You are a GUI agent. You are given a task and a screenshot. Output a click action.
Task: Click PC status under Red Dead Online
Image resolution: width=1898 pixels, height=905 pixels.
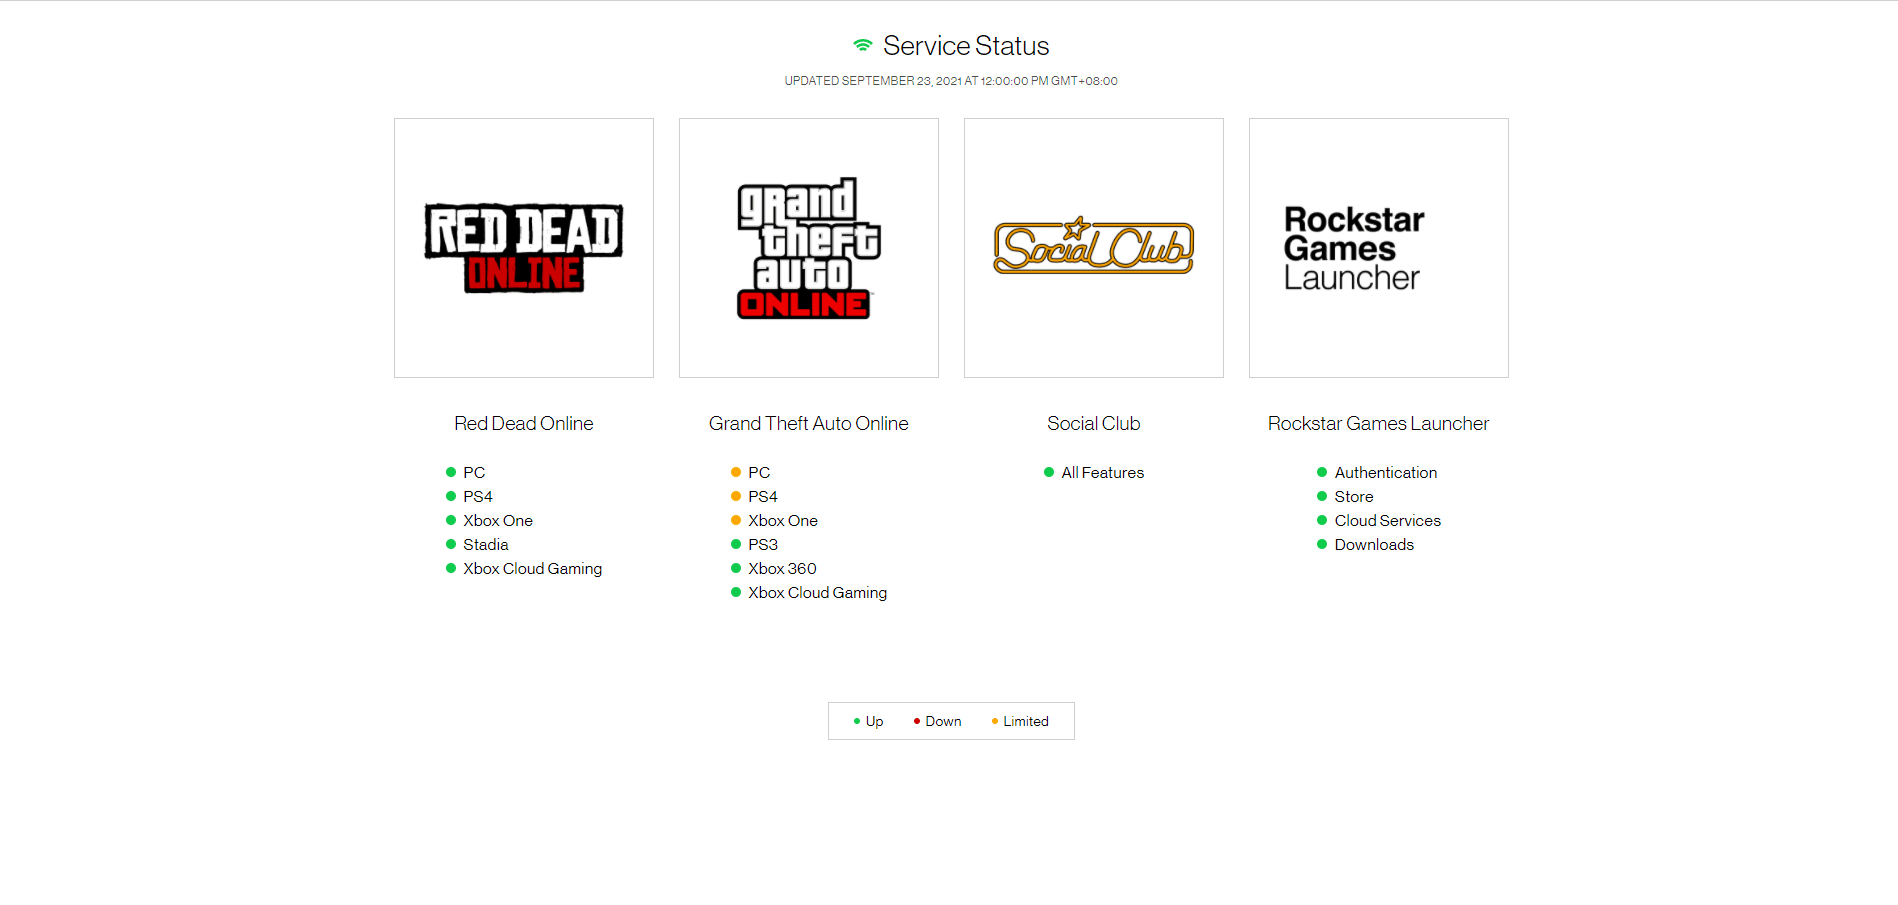coord(466,472)
